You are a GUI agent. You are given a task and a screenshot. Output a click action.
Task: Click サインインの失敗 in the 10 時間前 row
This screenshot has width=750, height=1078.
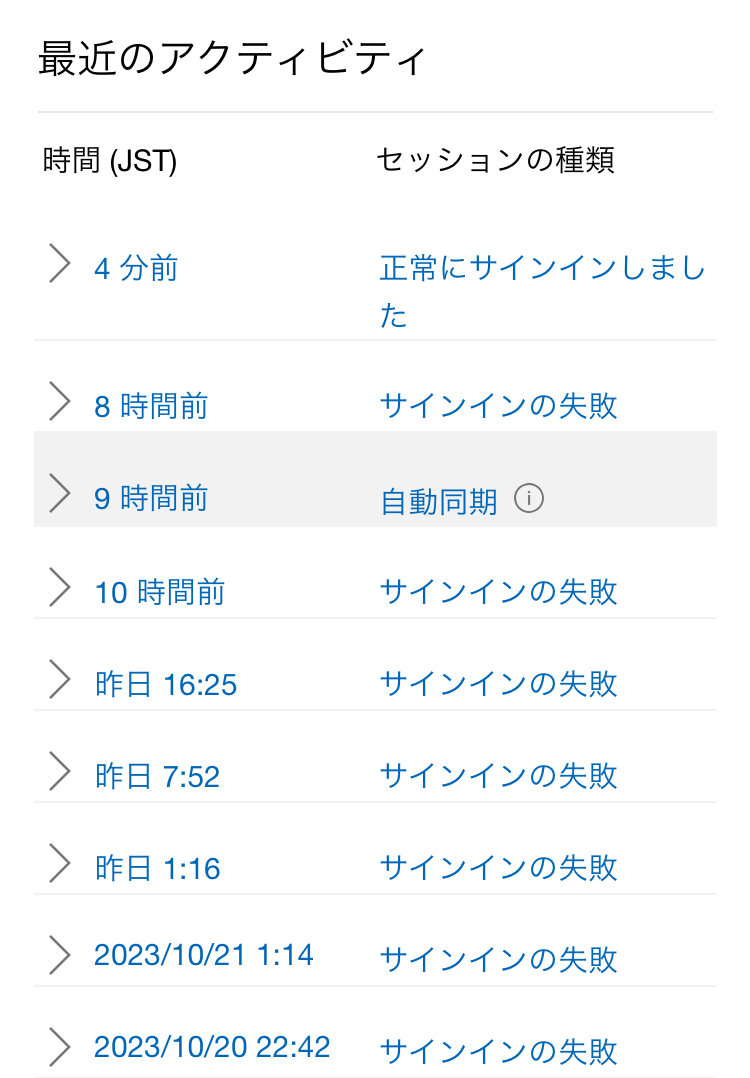499,592
